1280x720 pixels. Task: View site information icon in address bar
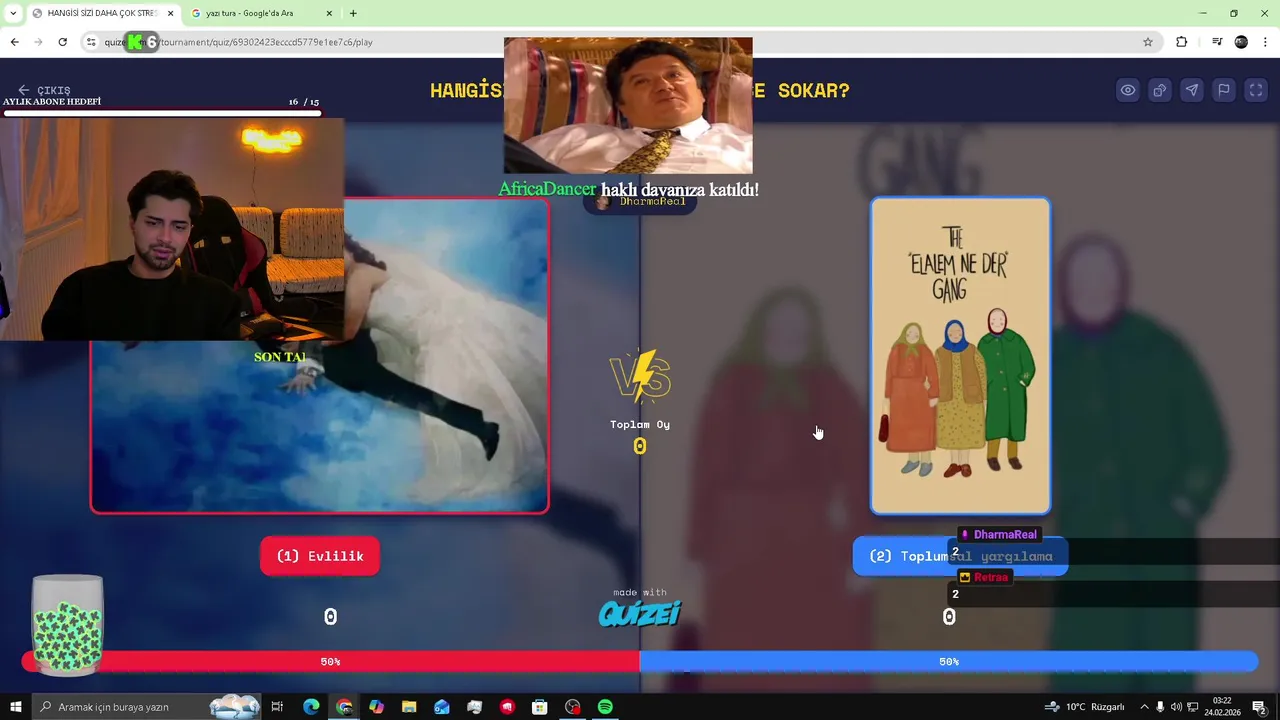point(91,42)
